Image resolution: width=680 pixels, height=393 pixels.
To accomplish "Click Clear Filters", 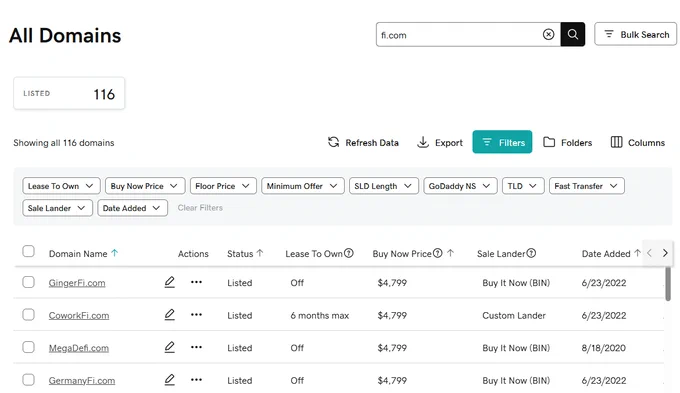I will tap(200, 208).
